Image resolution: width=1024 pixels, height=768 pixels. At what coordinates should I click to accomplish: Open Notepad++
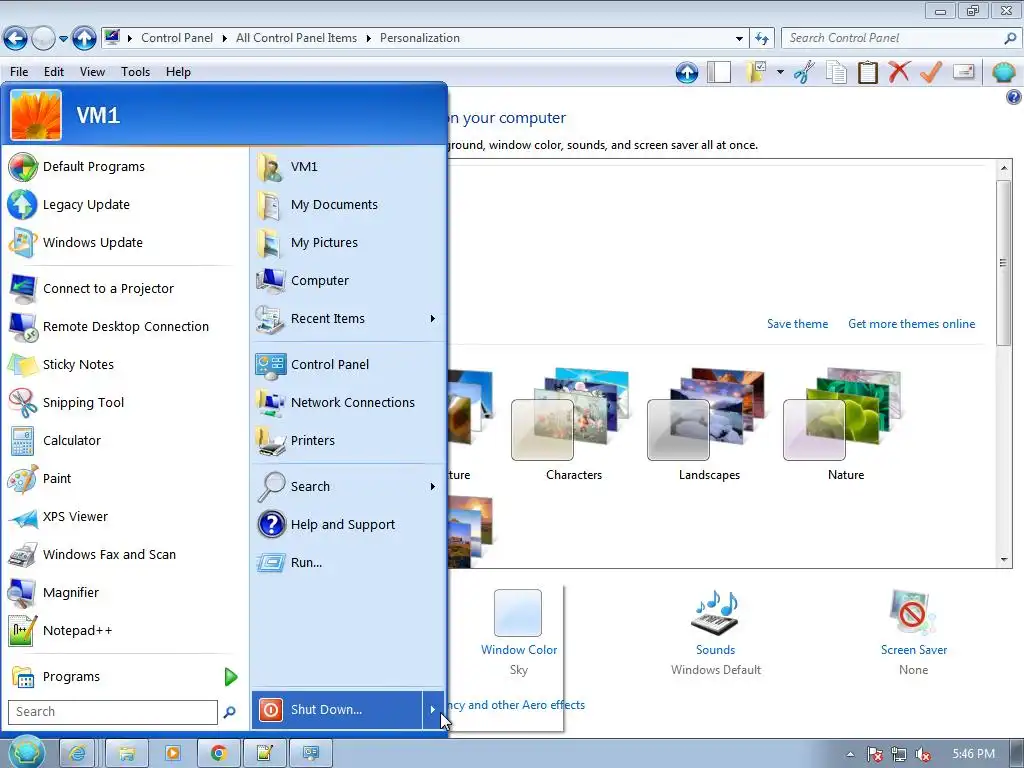click(124, 630)
